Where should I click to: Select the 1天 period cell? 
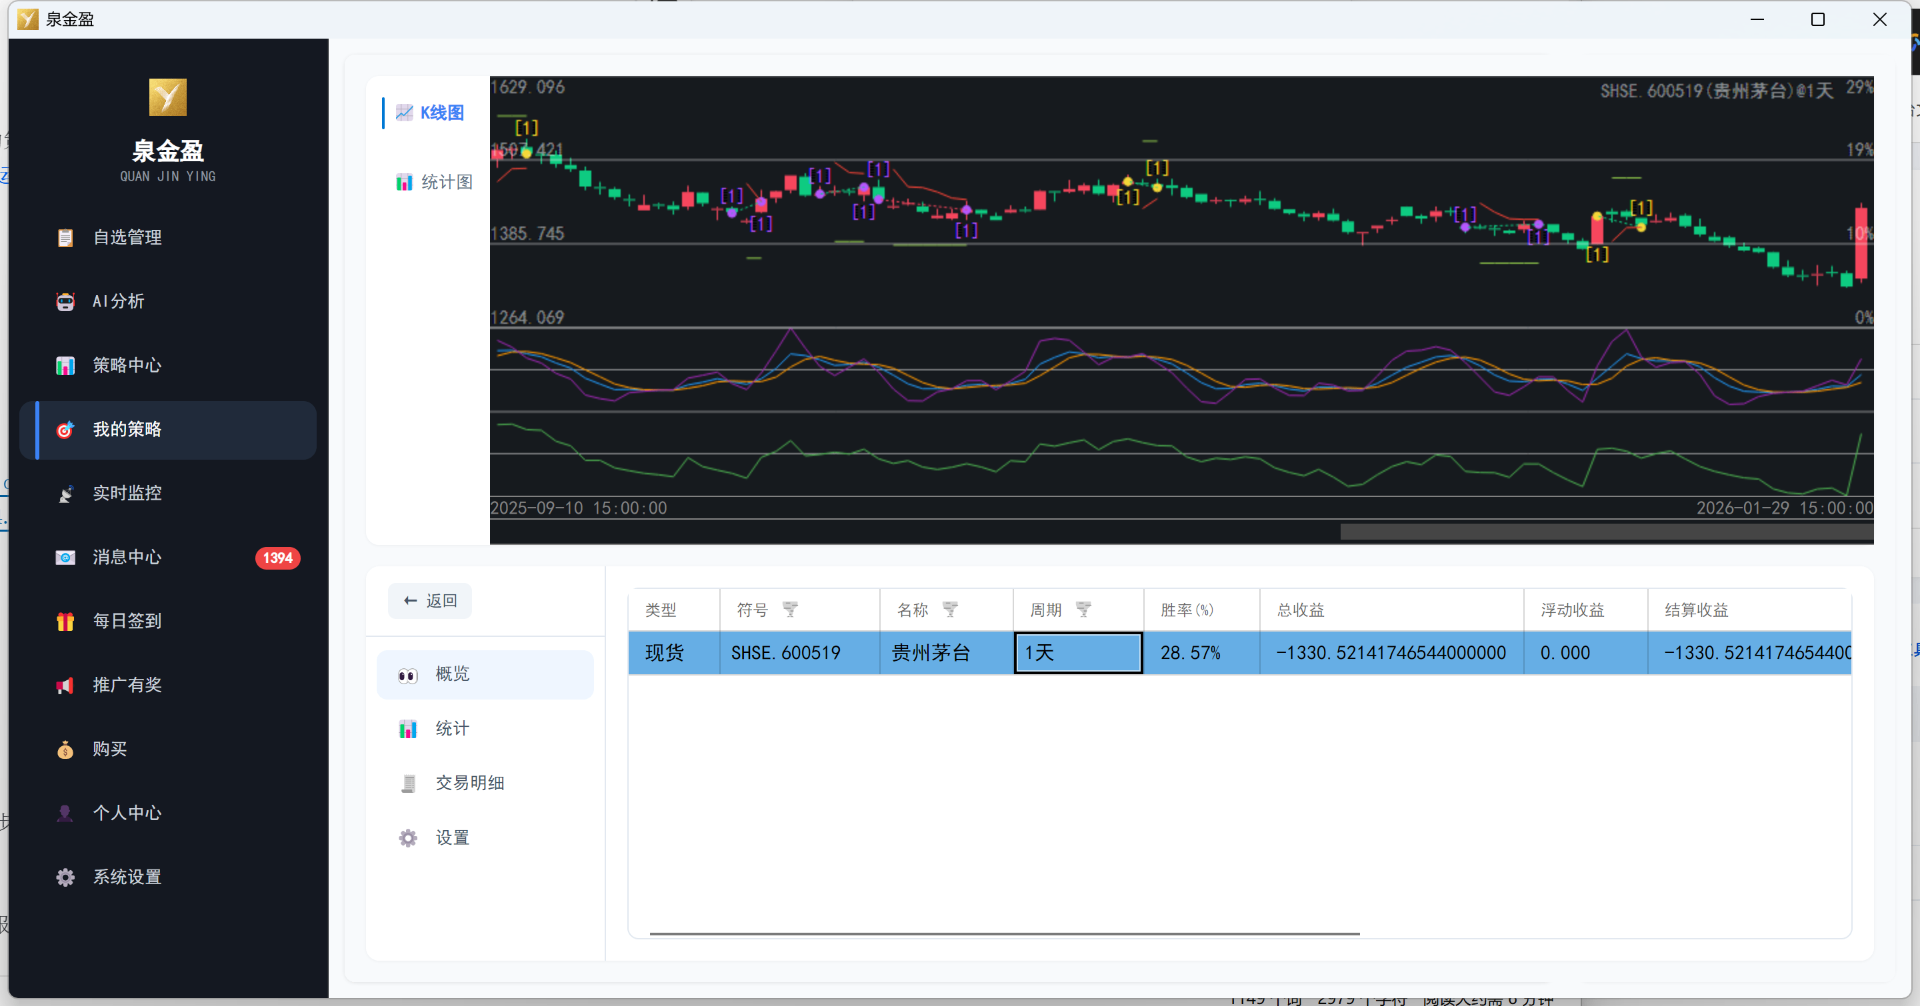point(1078,653)
